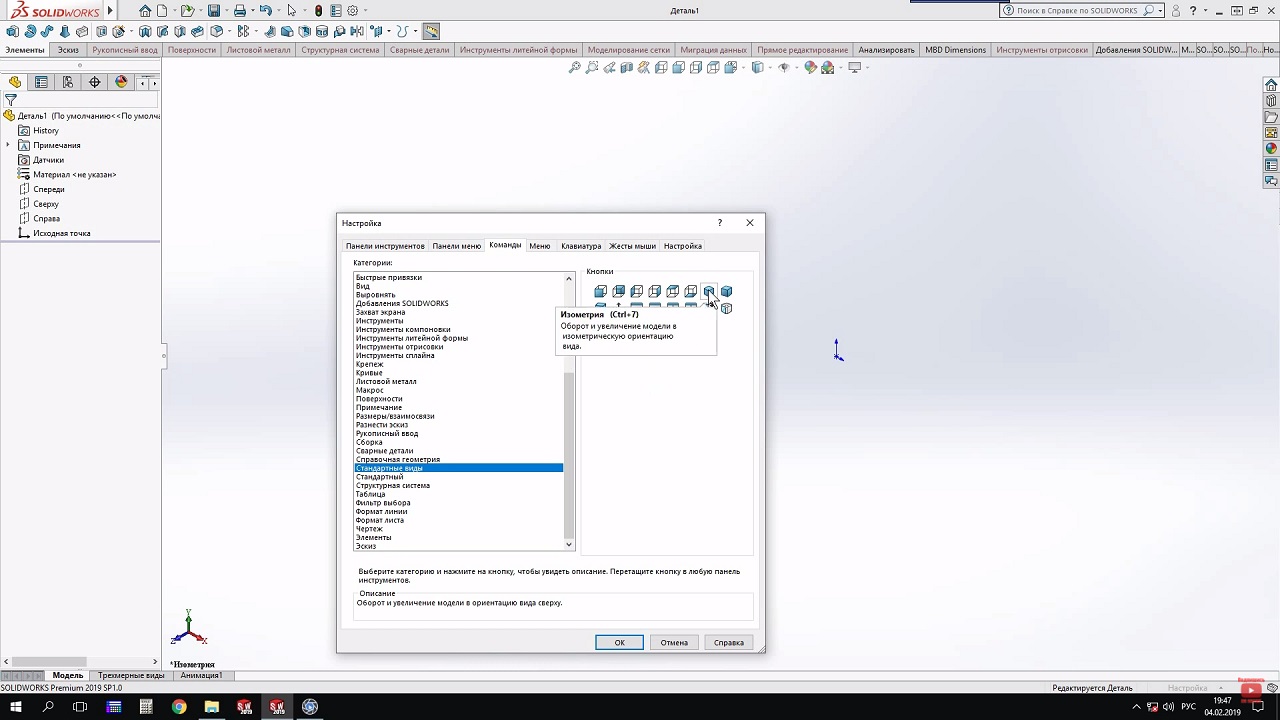Open the ConfigurationManager panel tab

68,83
